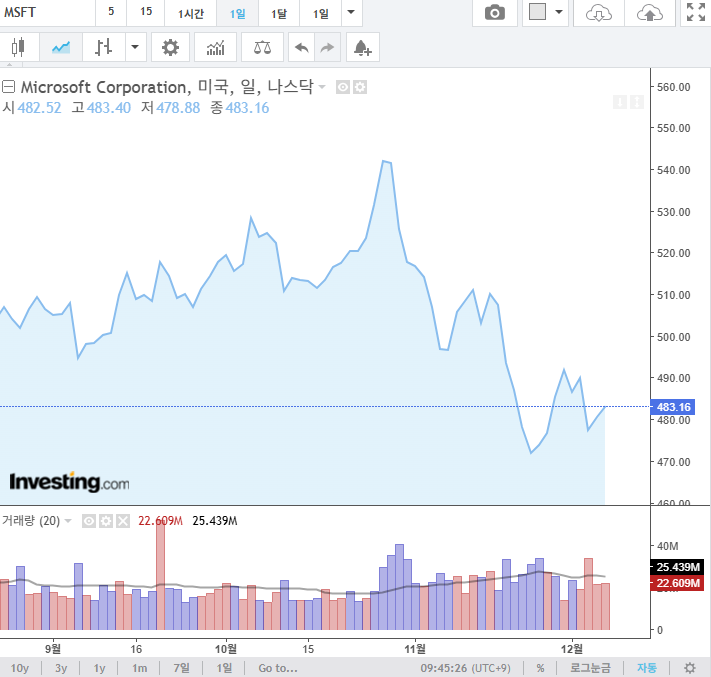Hide the Microsoft Corporation series using eye icon
The height and width of the screenshot is (677, 711).
coord(343,88)
